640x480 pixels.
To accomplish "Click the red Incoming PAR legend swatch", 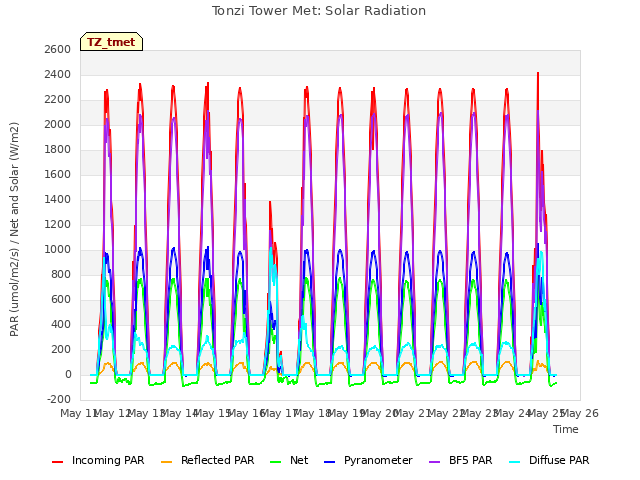I will [x=58, y=462].
